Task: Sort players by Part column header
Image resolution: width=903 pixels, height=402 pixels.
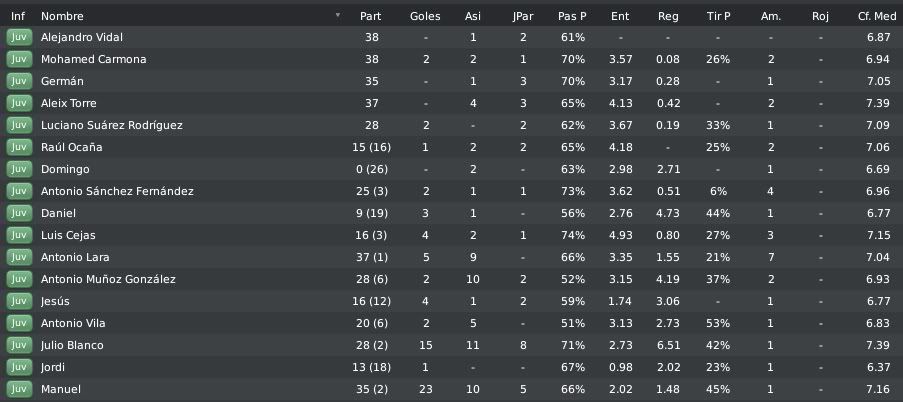Action: pos(370,16)
